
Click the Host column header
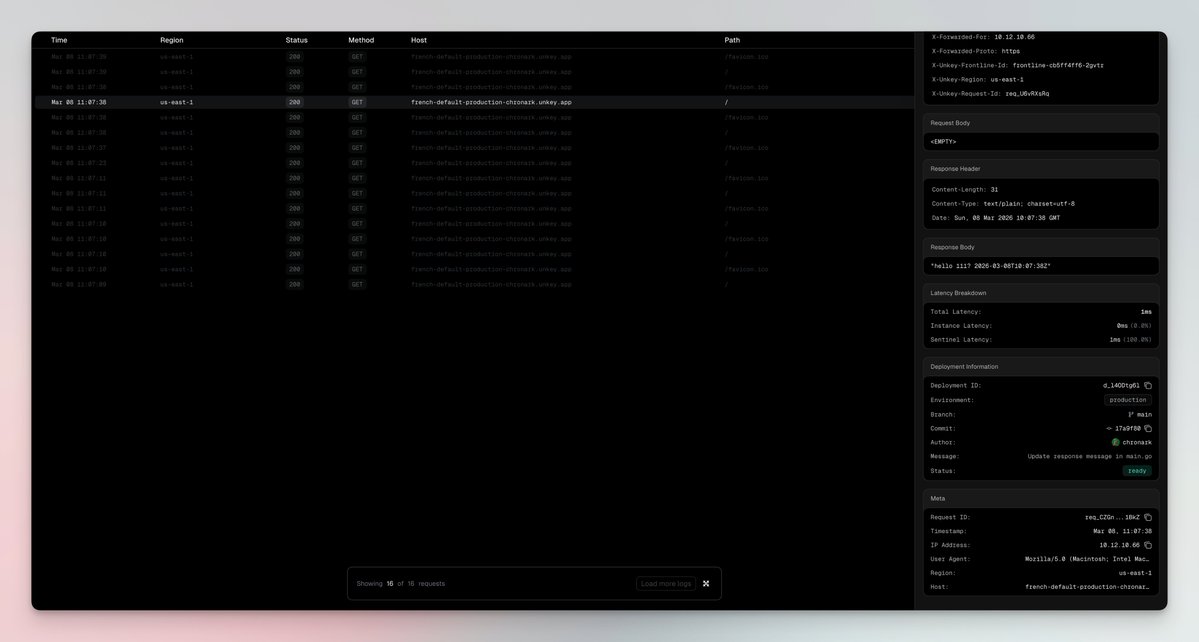click(x=419, y=41)
